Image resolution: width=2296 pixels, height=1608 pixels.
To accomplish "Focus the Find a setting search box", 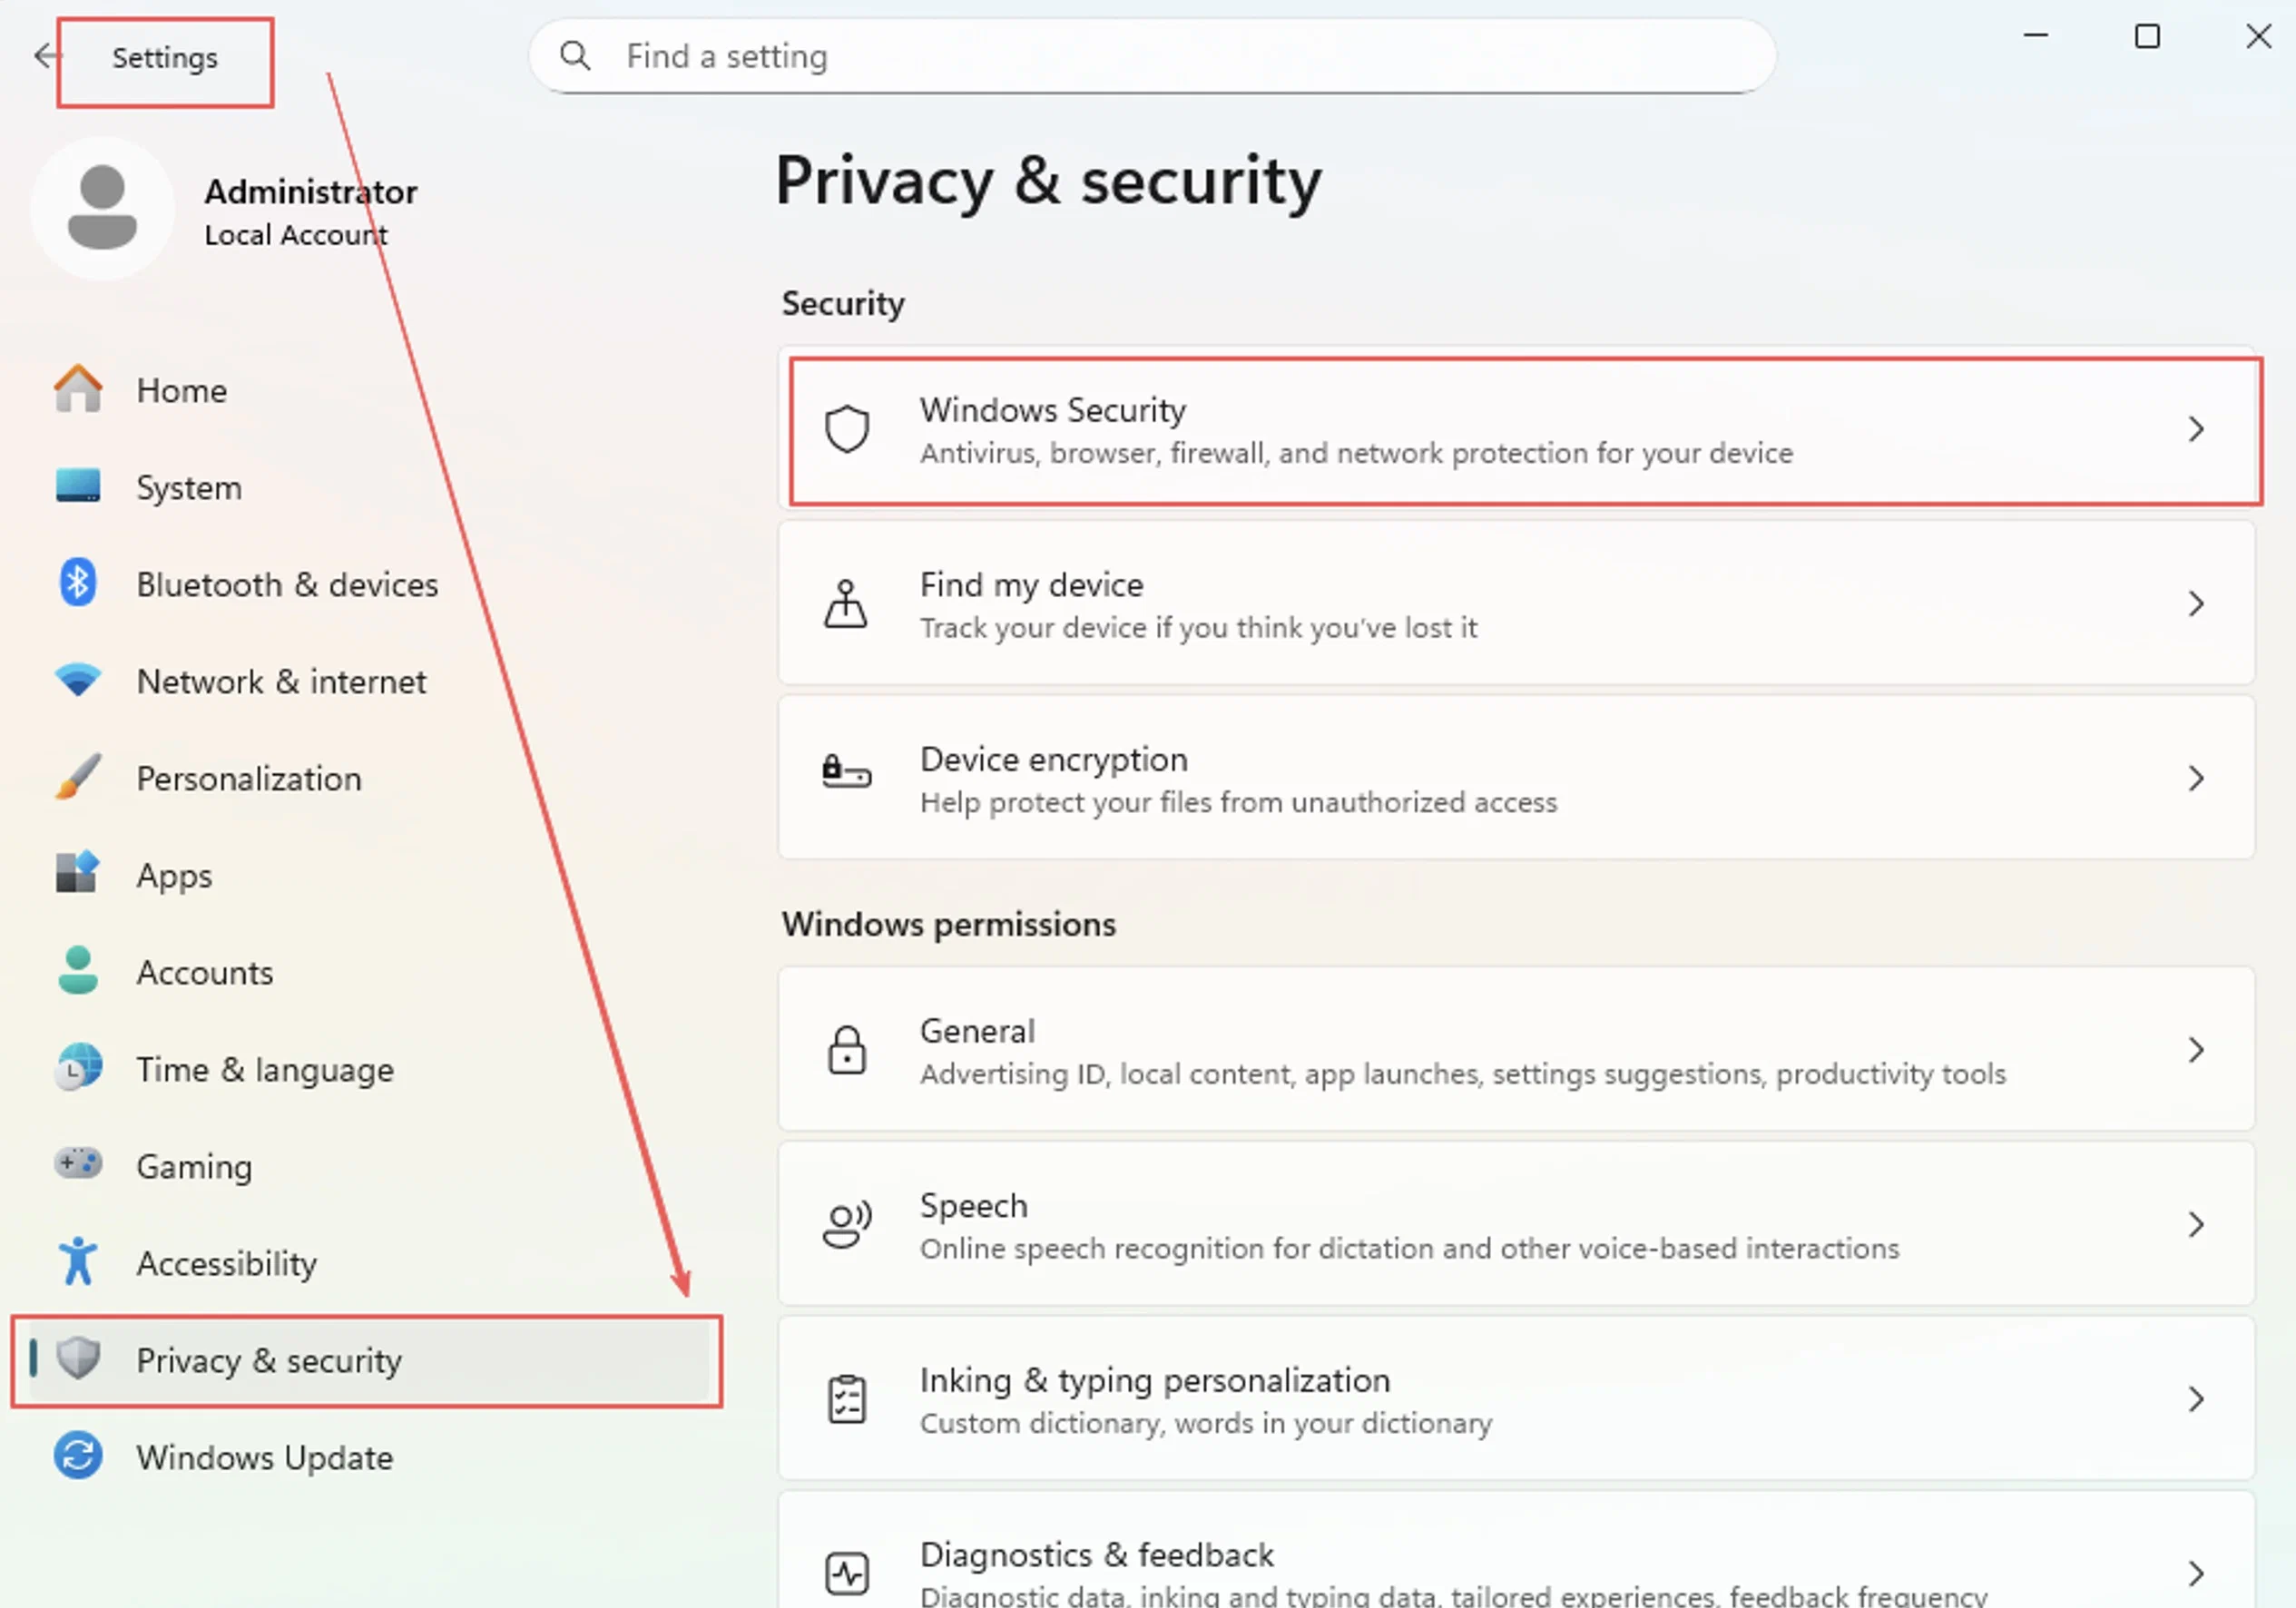I will click(1152, 56).
